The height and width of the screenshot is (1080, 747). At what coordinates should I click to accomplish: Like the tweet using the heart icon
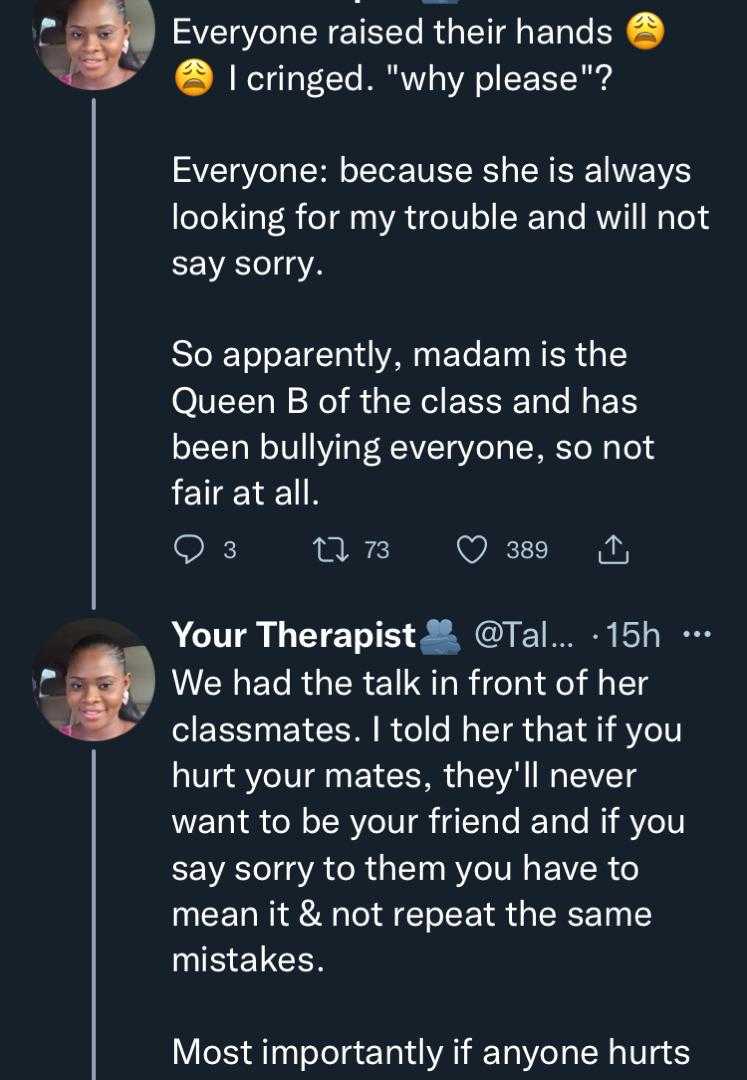pos(472,549)
